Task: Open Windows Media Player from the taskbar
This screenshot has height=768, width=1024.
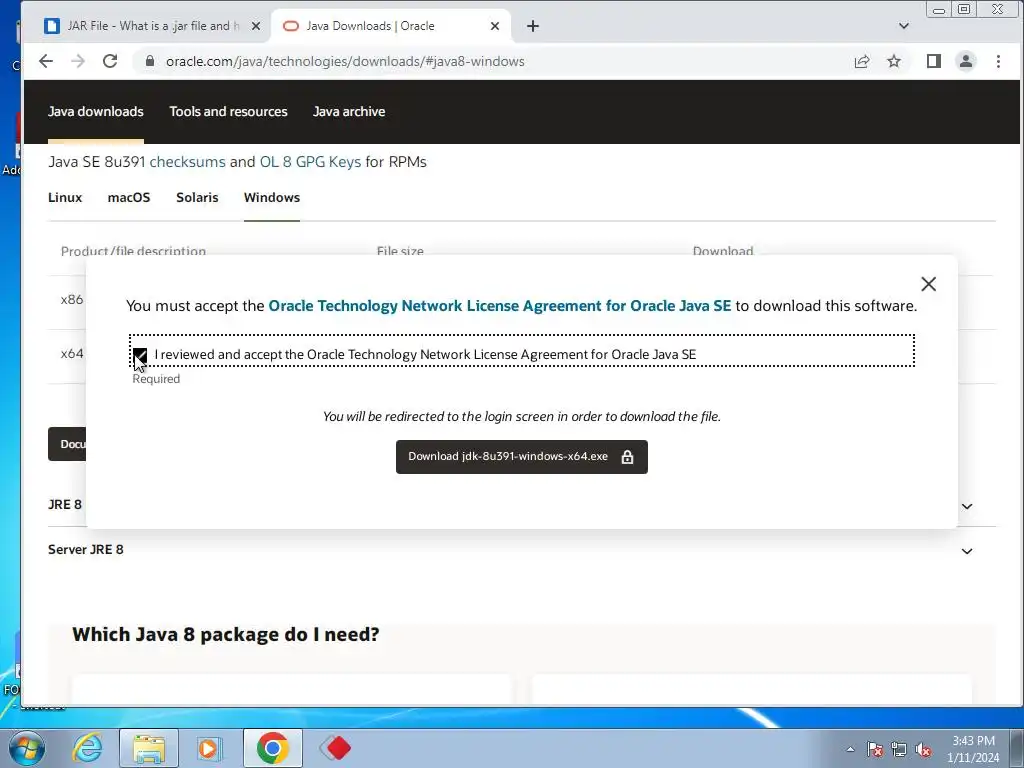Action: (210, 748)
